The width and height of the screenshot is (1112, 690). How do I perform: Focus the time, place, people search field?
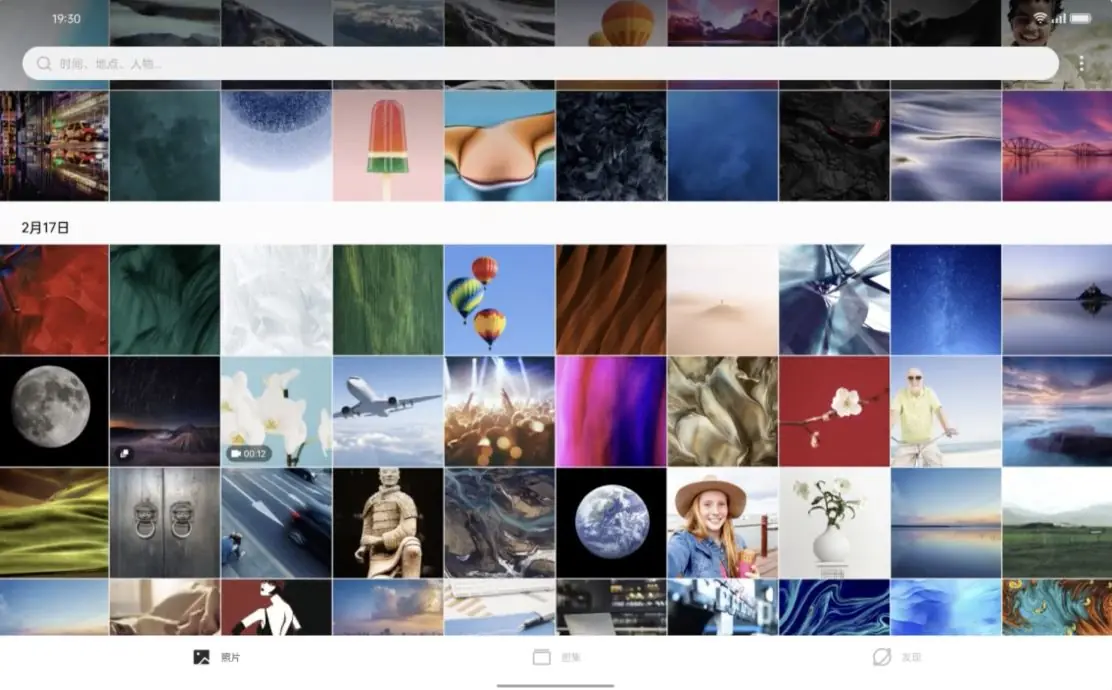[540, 64]
